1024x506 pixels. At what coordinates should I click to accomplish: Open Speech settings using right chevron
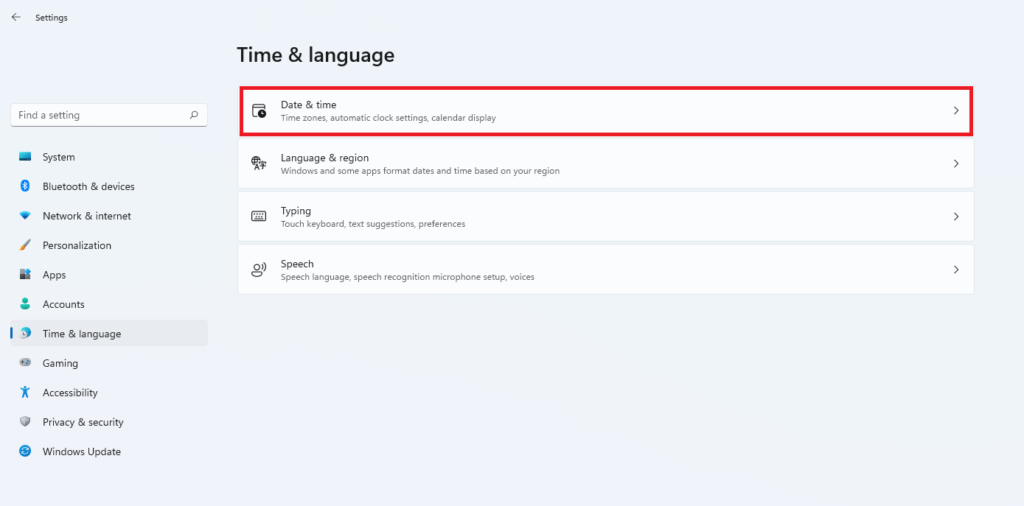(x=956, y=270)
